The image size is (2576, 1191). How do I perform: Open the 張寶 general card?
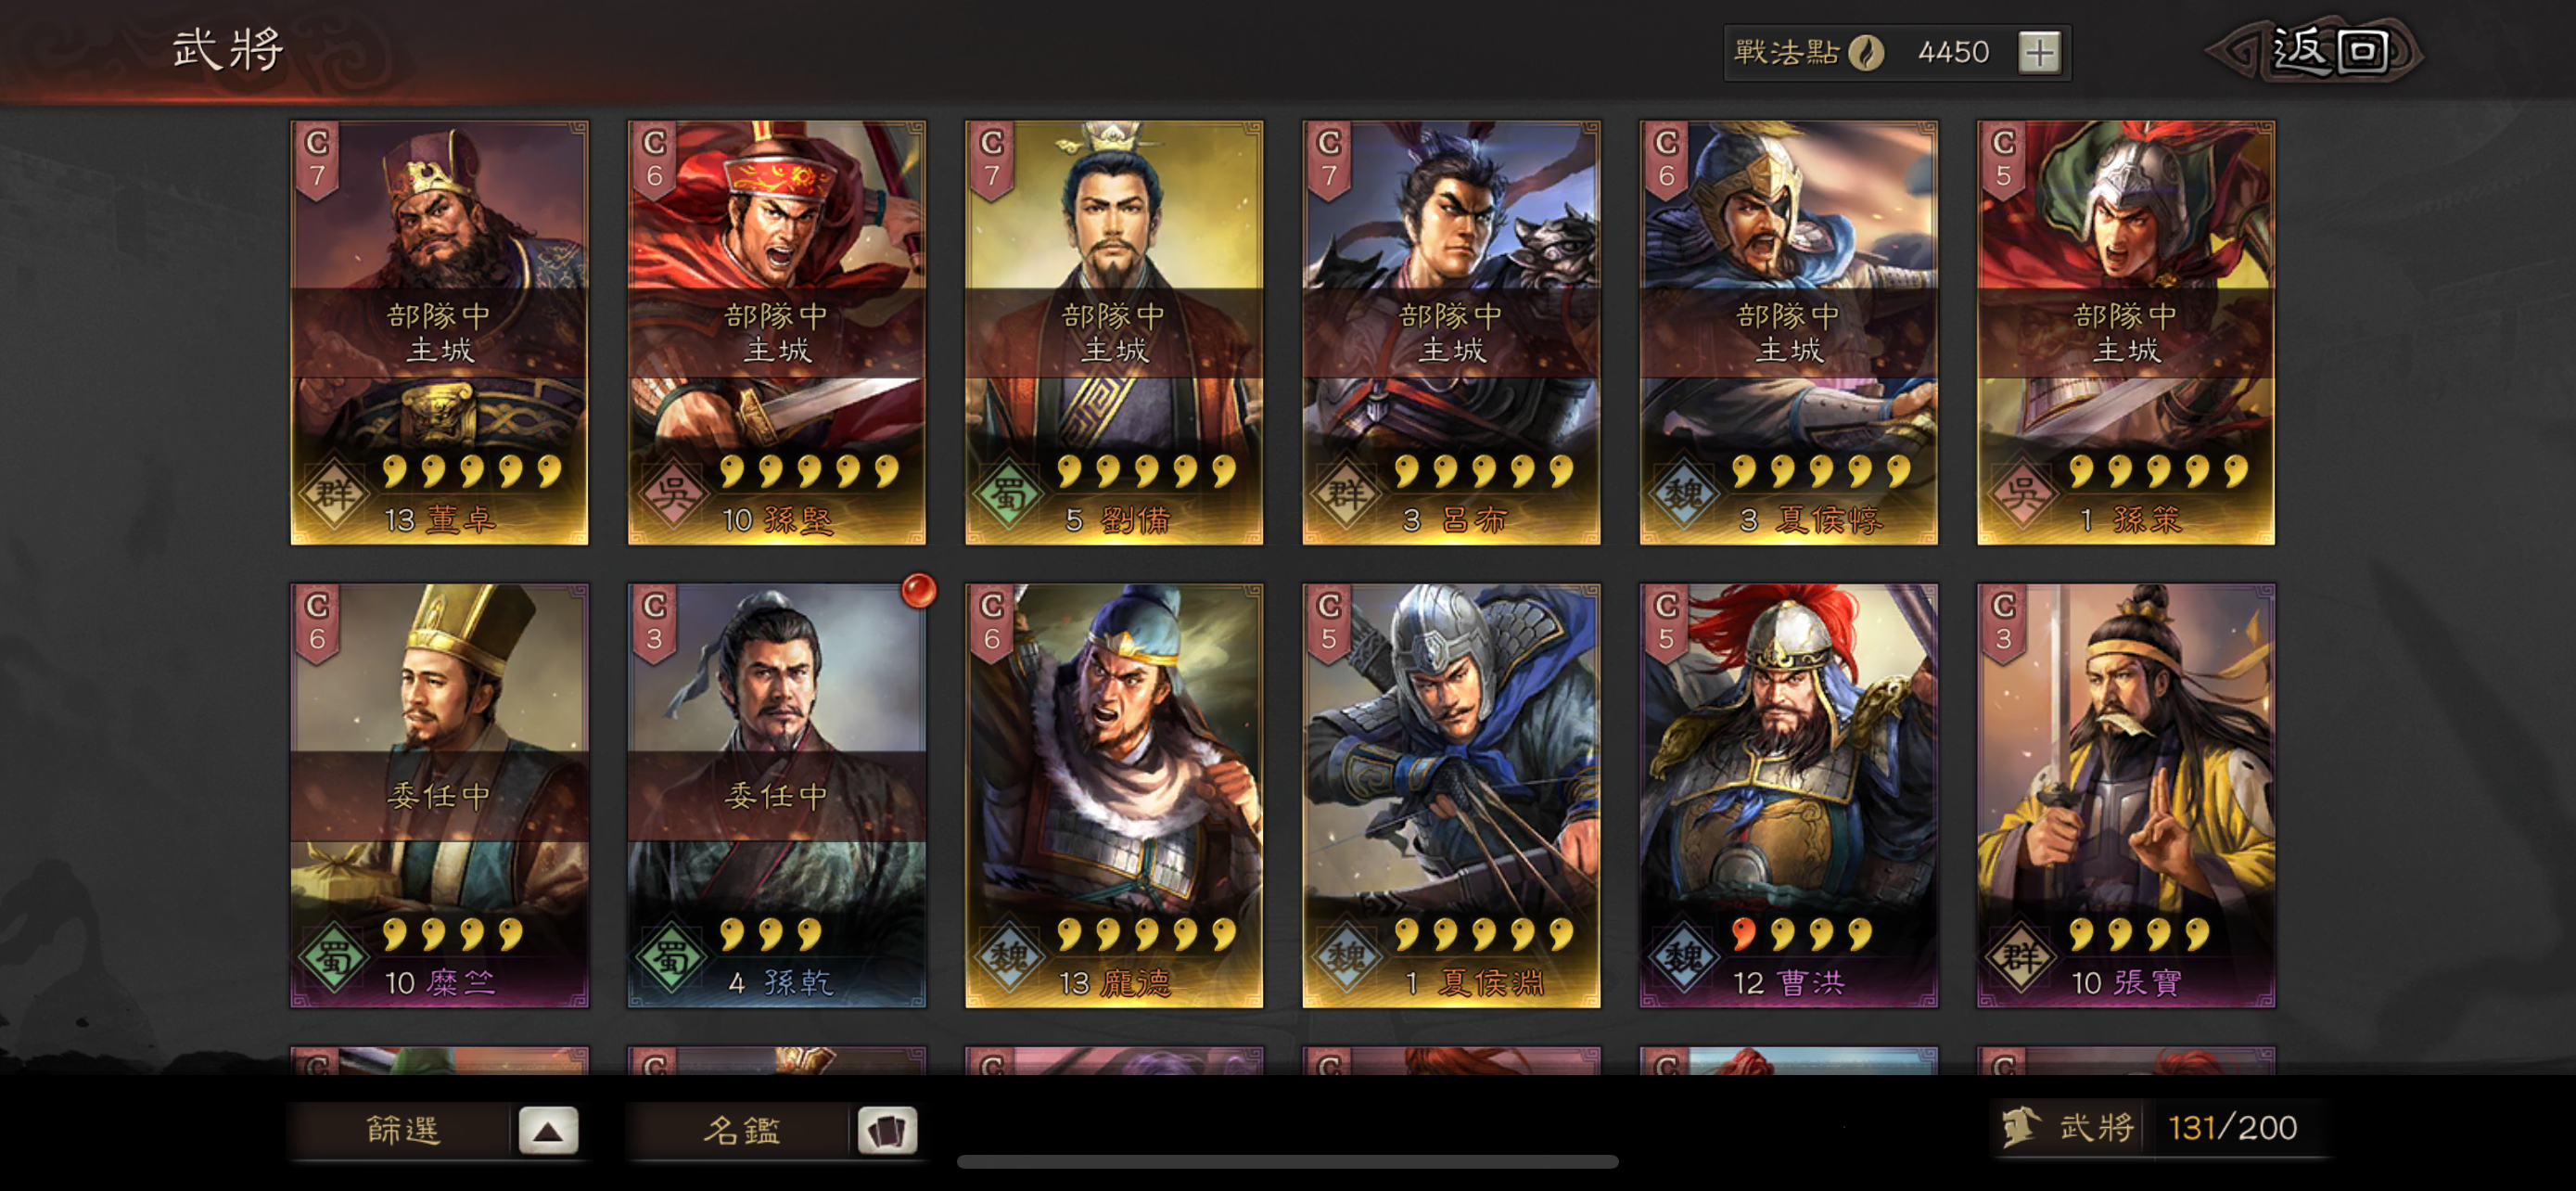[2125, 796]
